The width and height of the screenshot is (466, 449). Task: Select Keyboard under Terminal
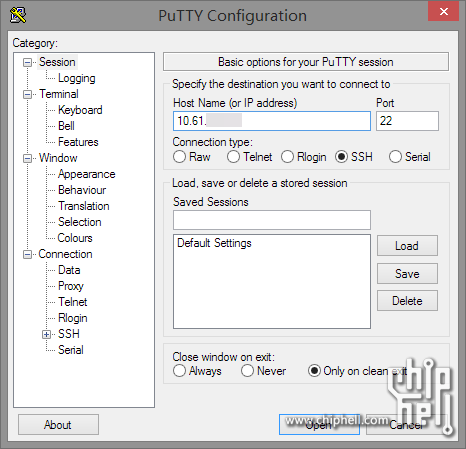click(80, 110)
